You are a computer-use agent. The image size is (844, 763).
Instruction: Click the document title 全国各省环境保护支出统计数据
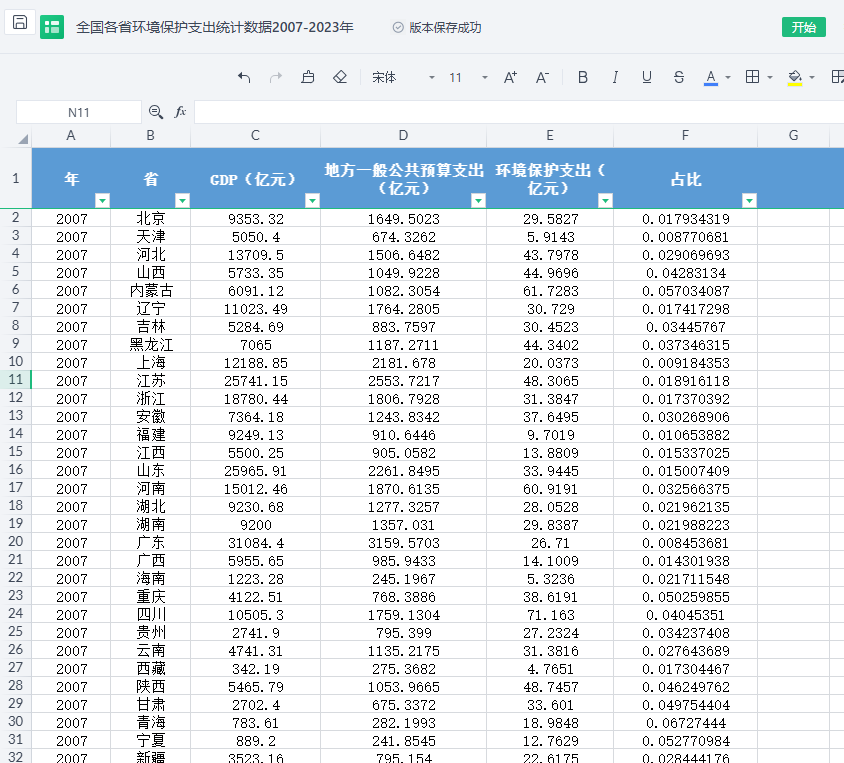point(215,27)
